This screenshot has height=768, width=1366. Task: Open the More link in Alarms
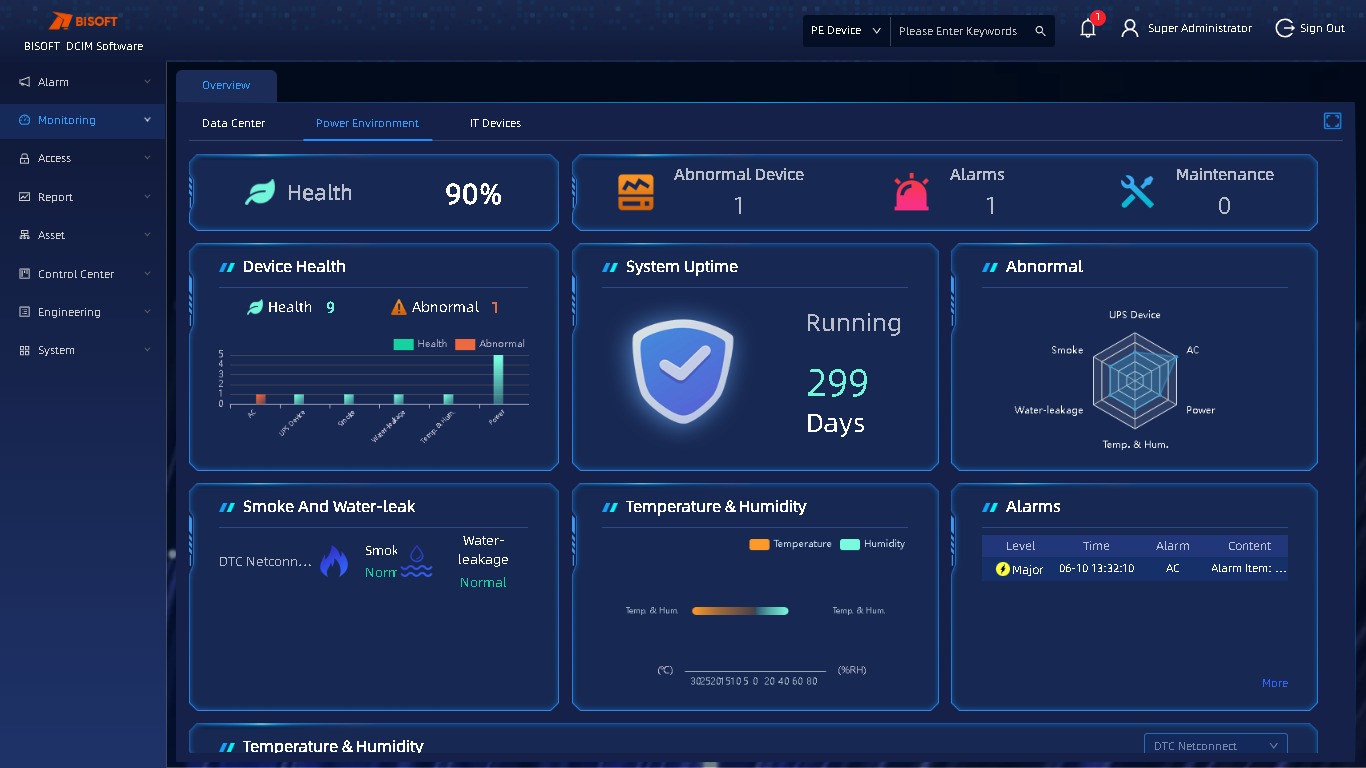click(1274, 683)
